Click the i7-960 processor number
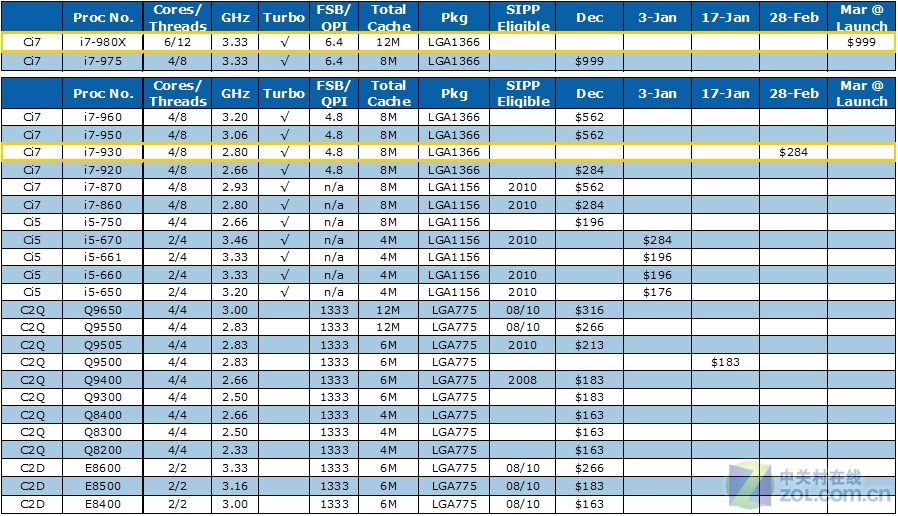The height and width of the screenshot is (516, 898). click(x=103, y=117)
